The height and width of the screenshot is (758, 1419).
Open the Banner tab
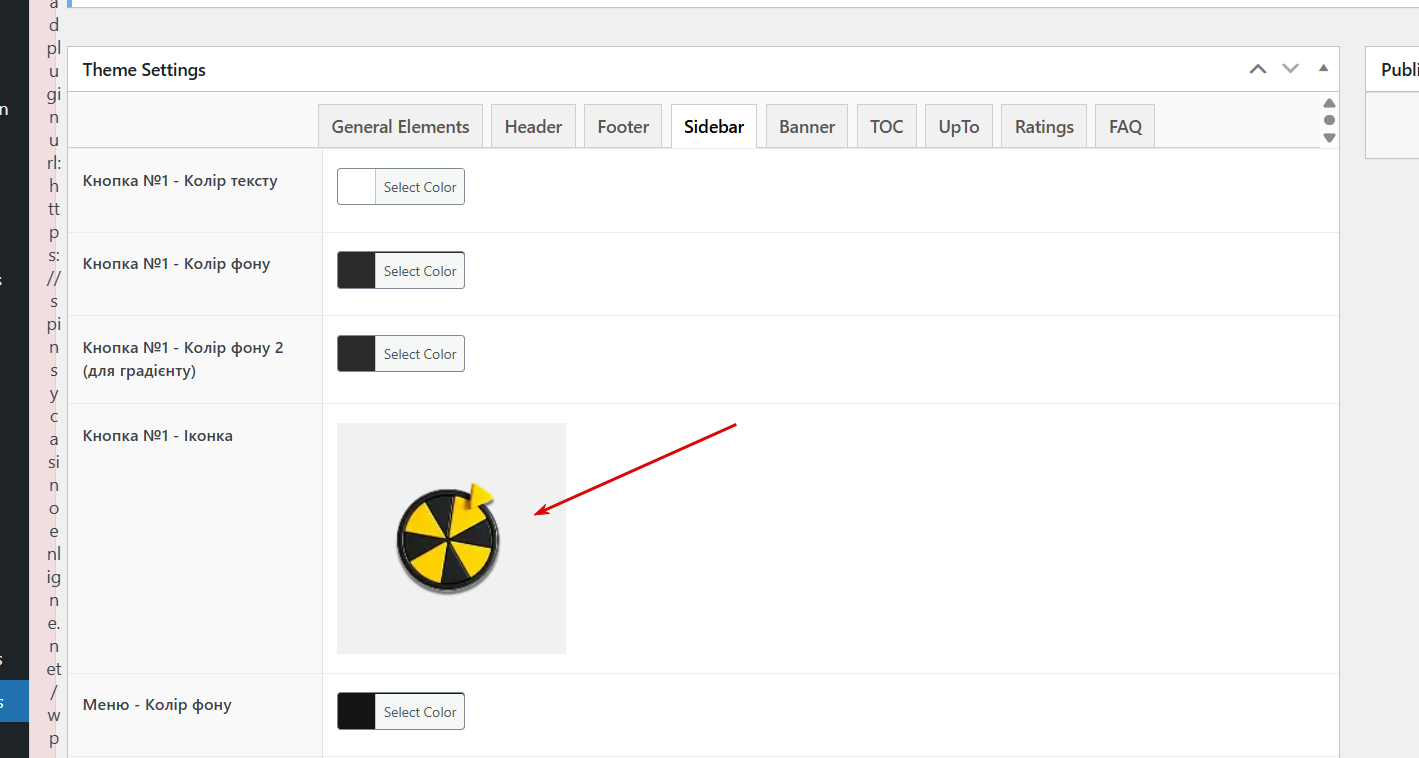point(807,126)
